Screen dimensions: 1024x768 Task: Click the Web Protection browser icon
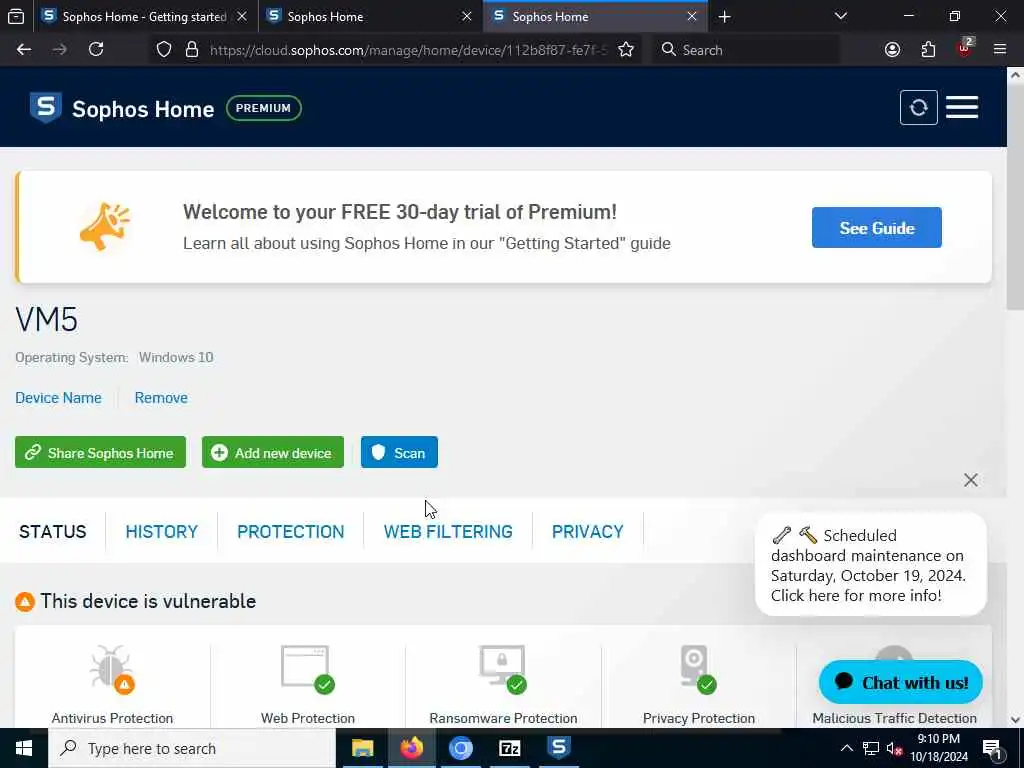[x=308, y=668]
